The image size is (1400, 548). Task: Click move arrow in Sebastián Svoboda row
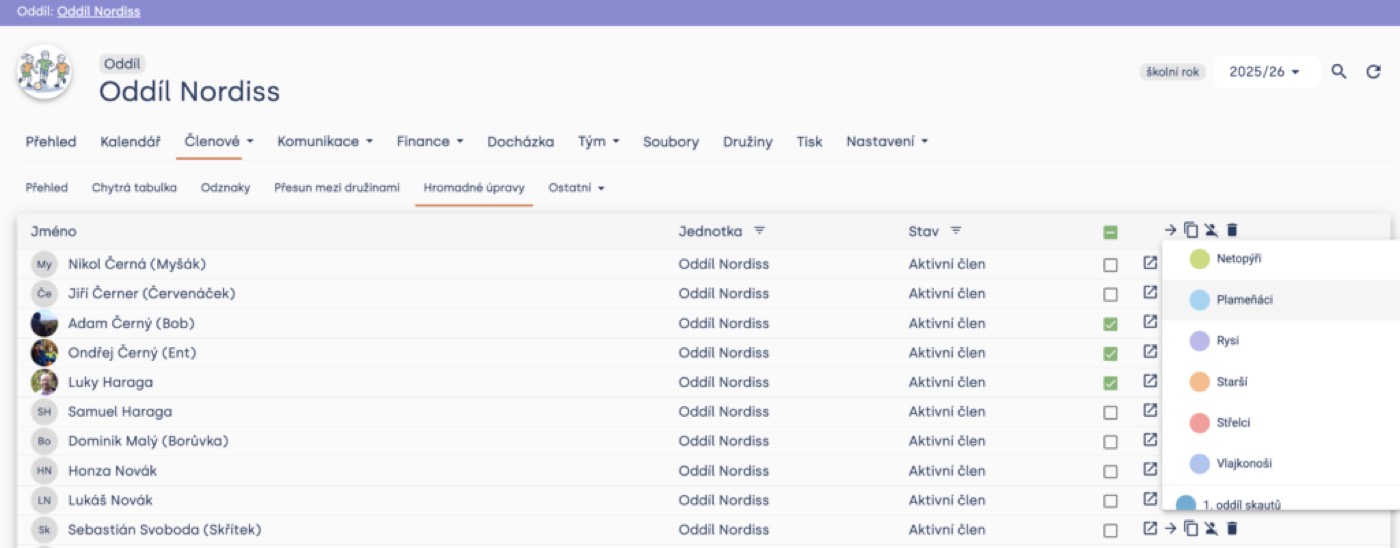(1171, 528)
